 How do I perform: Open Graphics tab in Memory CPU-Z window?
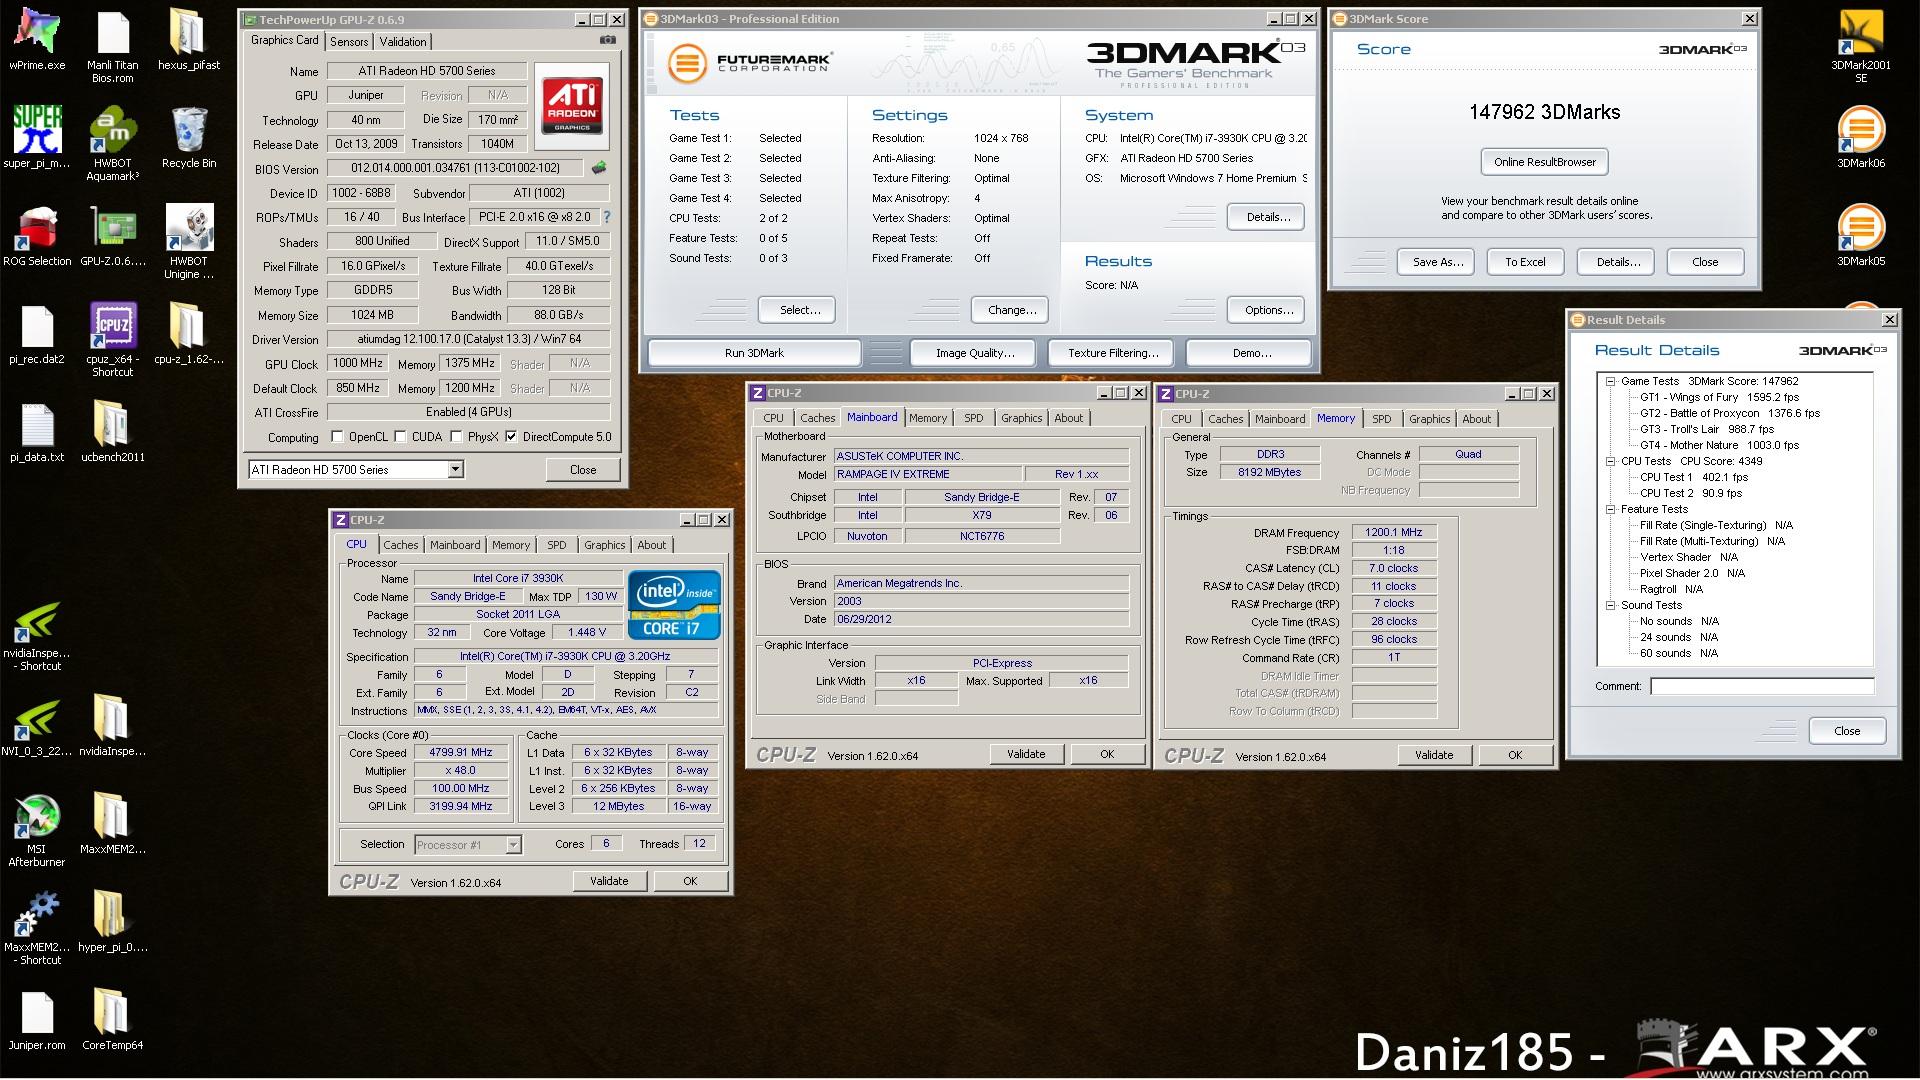pos(1429,419)
